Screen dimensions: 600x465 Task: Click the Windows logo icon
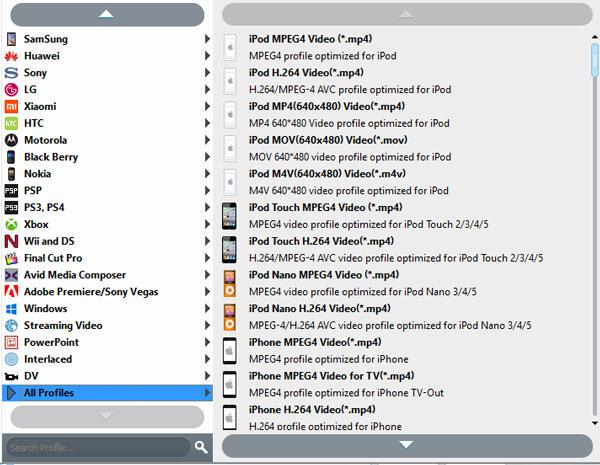click(x=11, y=309)
